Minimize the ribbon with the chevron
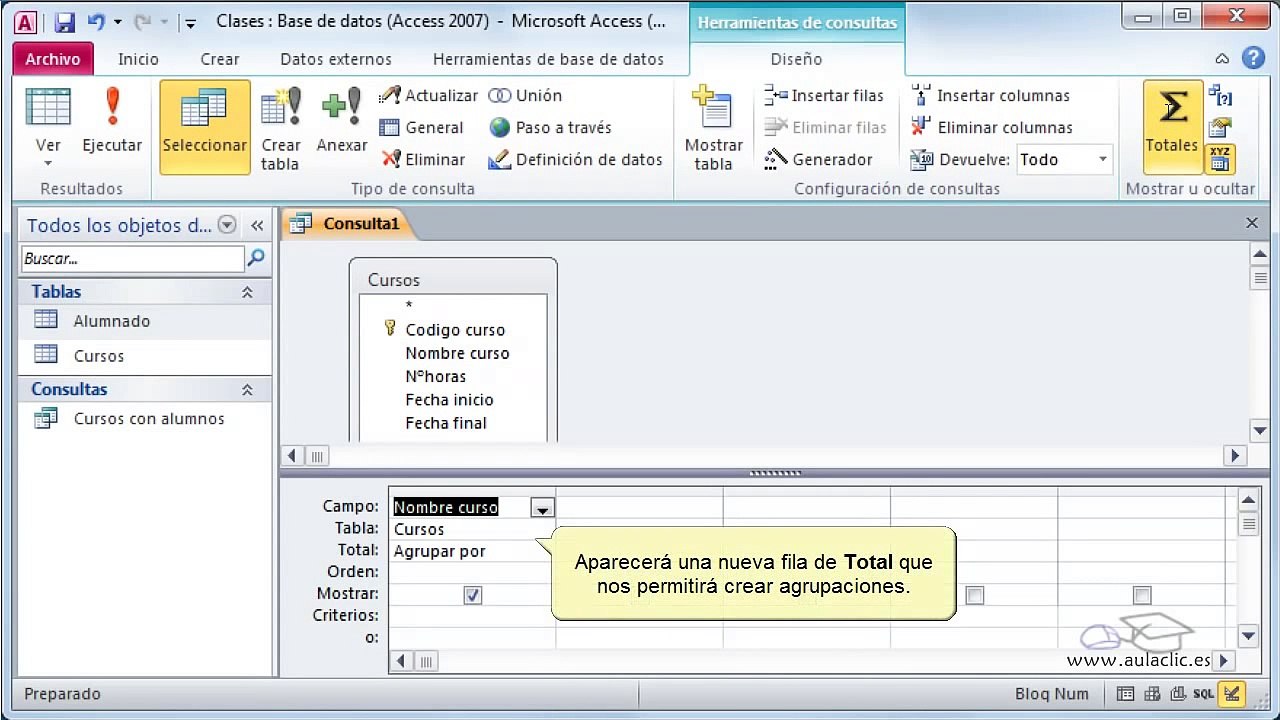Screen dimensions: 1280x720 point(1222,59)
